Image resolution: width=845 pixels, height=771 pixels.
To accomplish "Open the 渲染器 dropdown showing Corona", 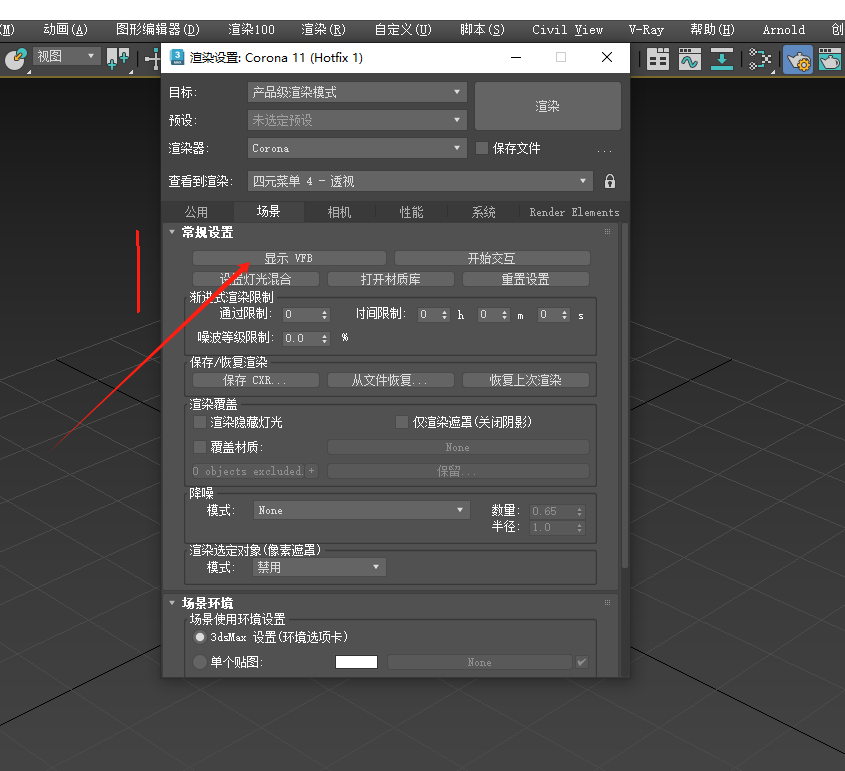I will coord(357,148).
